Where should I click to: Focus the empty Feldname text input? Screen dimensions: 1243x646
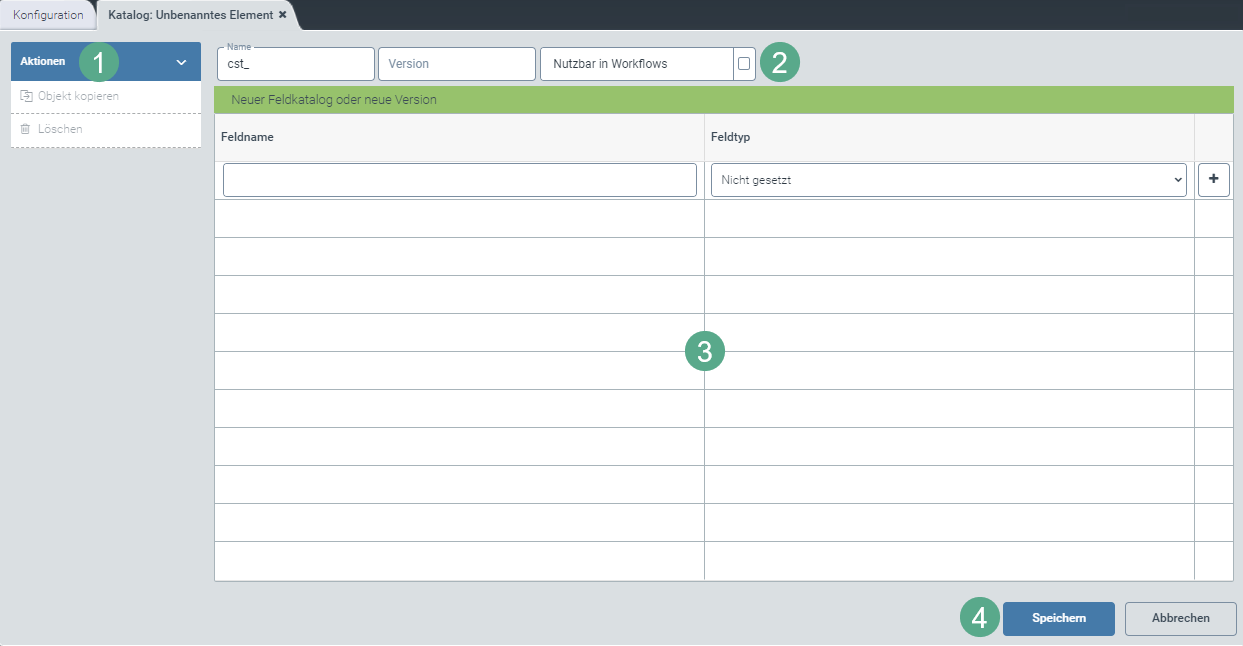pos(459,180)
